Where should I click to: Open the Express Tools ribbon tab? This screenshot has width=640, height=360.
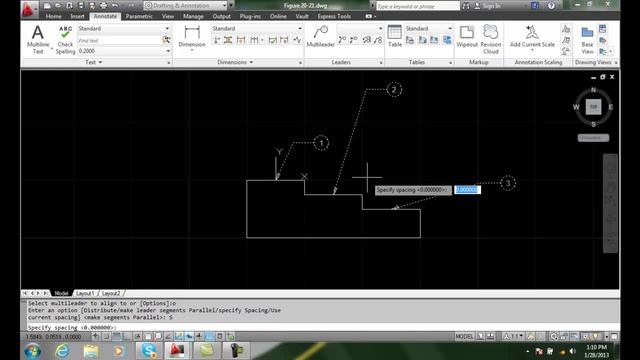tap(334, 16)
